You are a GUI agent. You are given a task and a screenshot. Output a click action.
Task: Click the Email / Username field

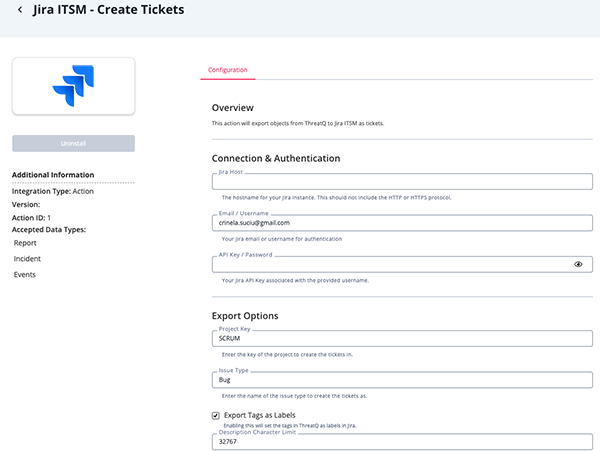click(402, 223)
